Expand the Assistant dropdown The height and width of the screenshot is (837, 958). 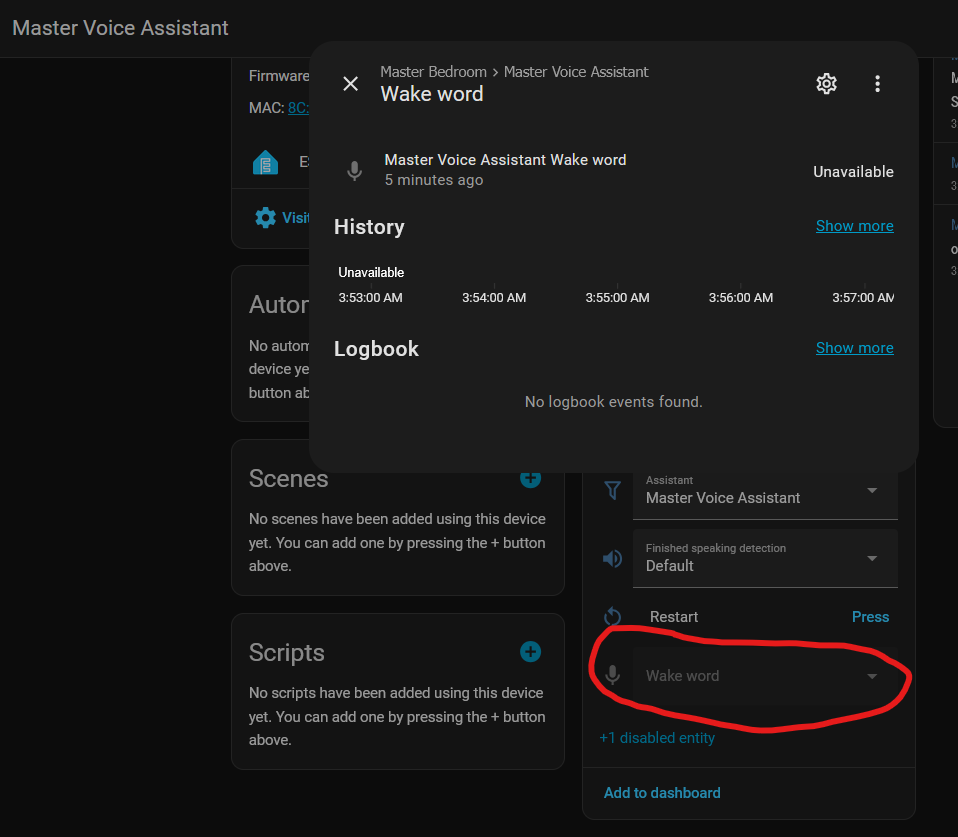point(765,490)
